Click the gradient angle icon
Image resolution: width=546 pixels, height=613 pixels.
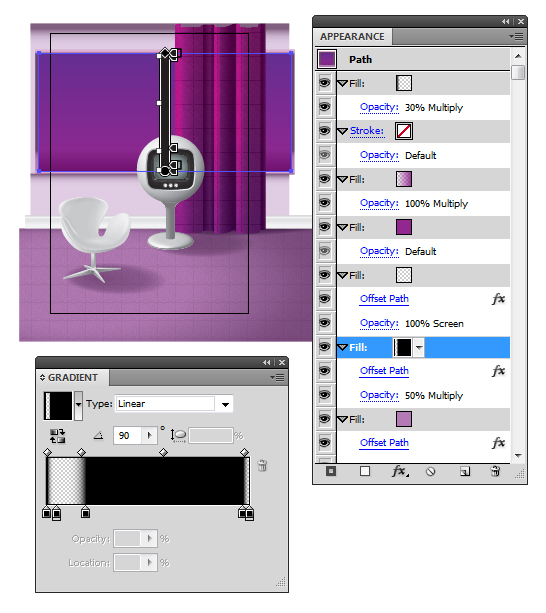pos(98,436)
